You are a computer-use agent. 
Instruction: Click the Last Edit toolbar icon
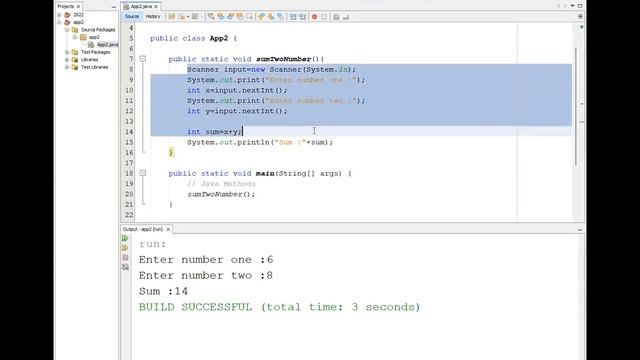tap(172, 17)
